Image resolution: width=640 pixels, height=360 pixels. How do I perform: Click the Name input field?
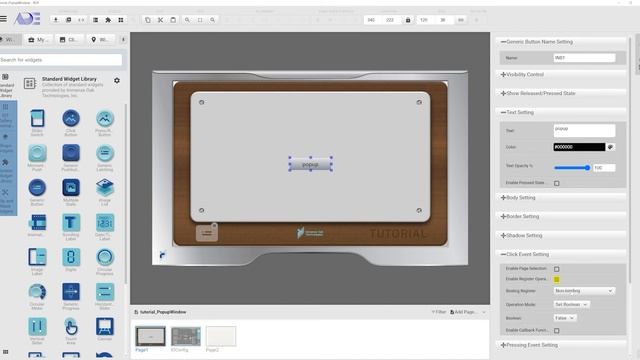point(584,58)
